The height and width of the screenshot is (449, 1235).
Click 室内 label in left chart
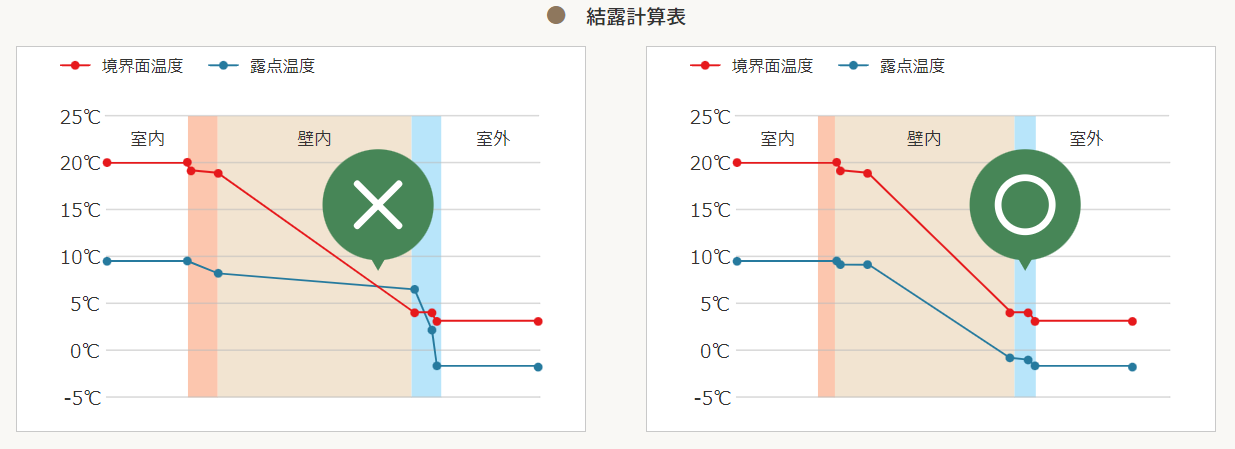(x=147, y=139)
